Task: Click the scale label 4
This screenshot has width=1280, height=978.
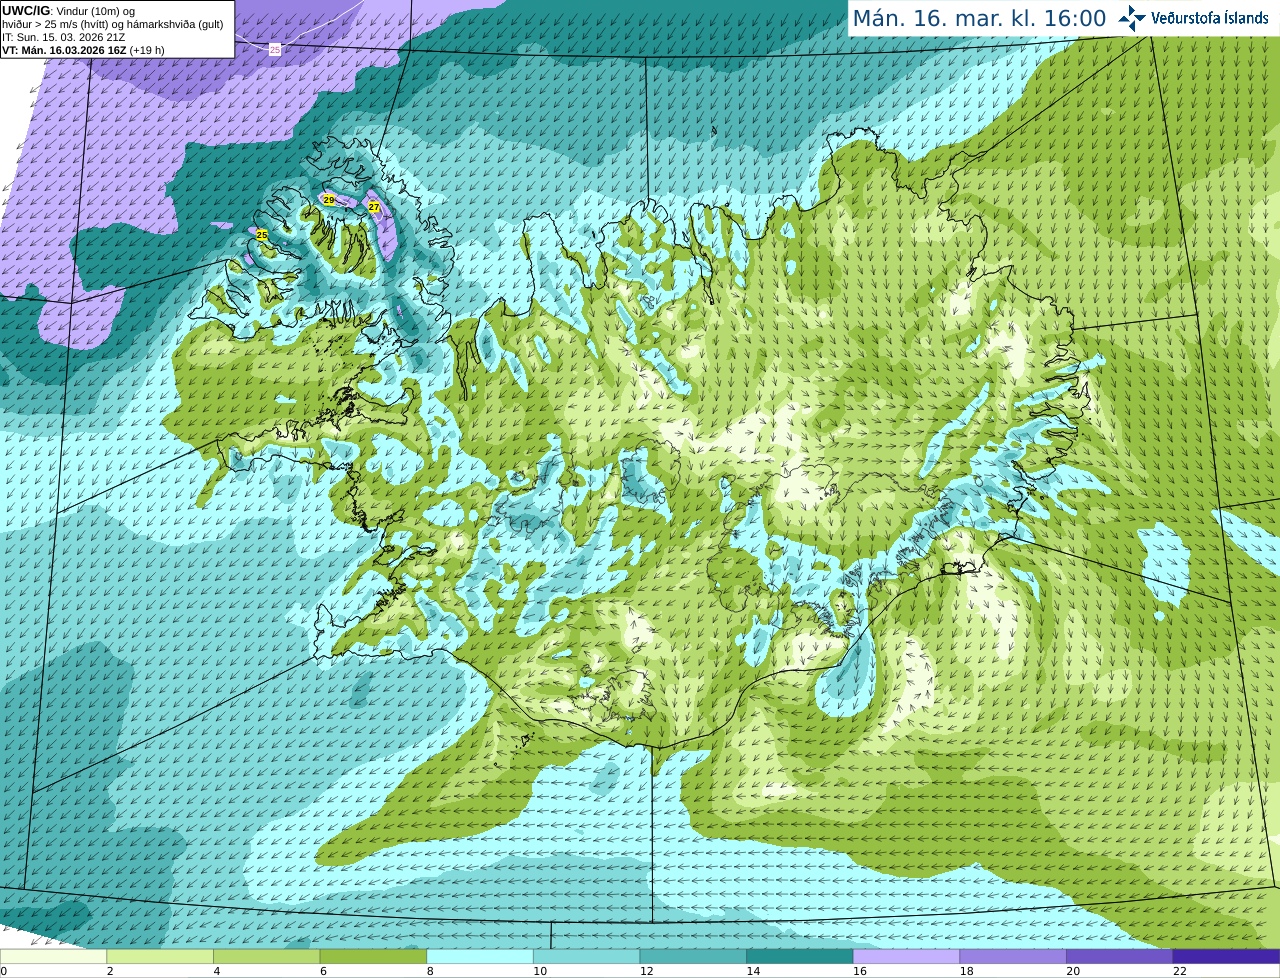Action: [x=217, y=971]
